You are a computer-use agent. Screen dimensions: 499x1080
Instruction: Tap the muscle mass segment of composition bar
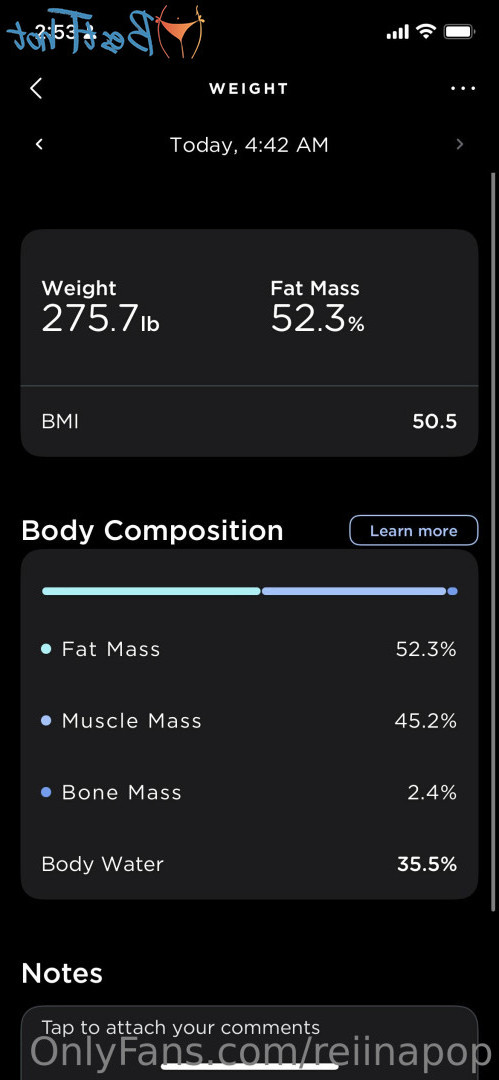tap(354, 591)
